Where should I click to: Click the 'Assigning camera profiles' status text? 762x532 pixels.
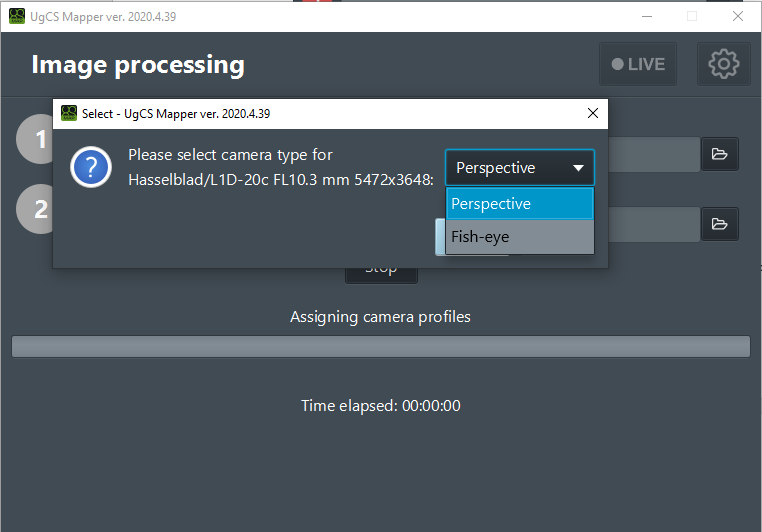pyautogui.click(x=381, y=317)
